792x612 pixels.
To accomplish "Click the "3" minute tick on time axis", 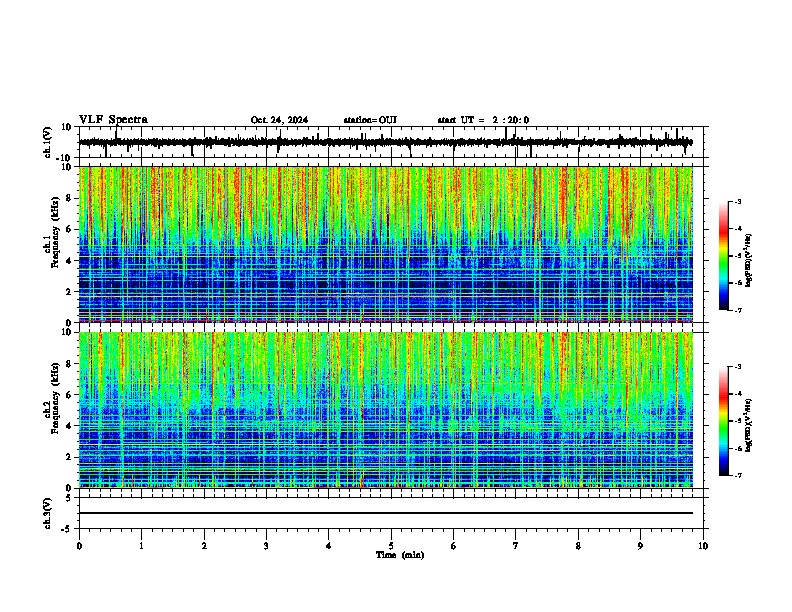I will [x=266, y=546].
